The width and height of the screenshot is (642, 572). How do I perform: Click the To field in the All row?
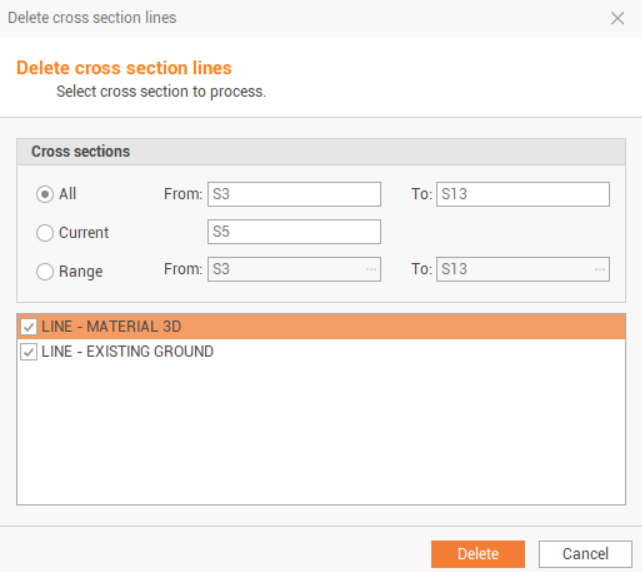point(522,194)
